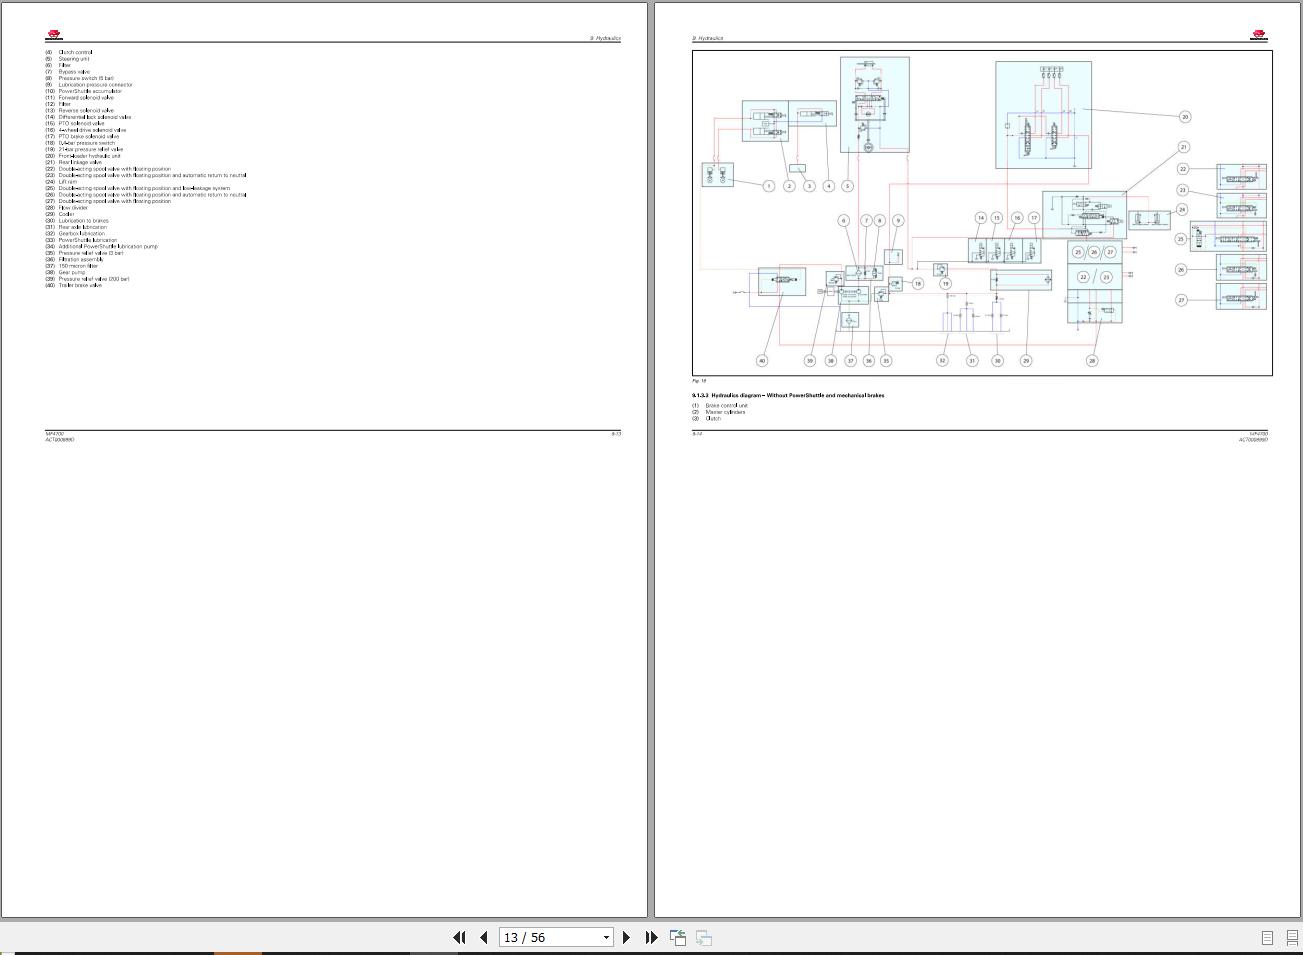Click 'Brake control unit' on right page

click(x=726, y=405)
